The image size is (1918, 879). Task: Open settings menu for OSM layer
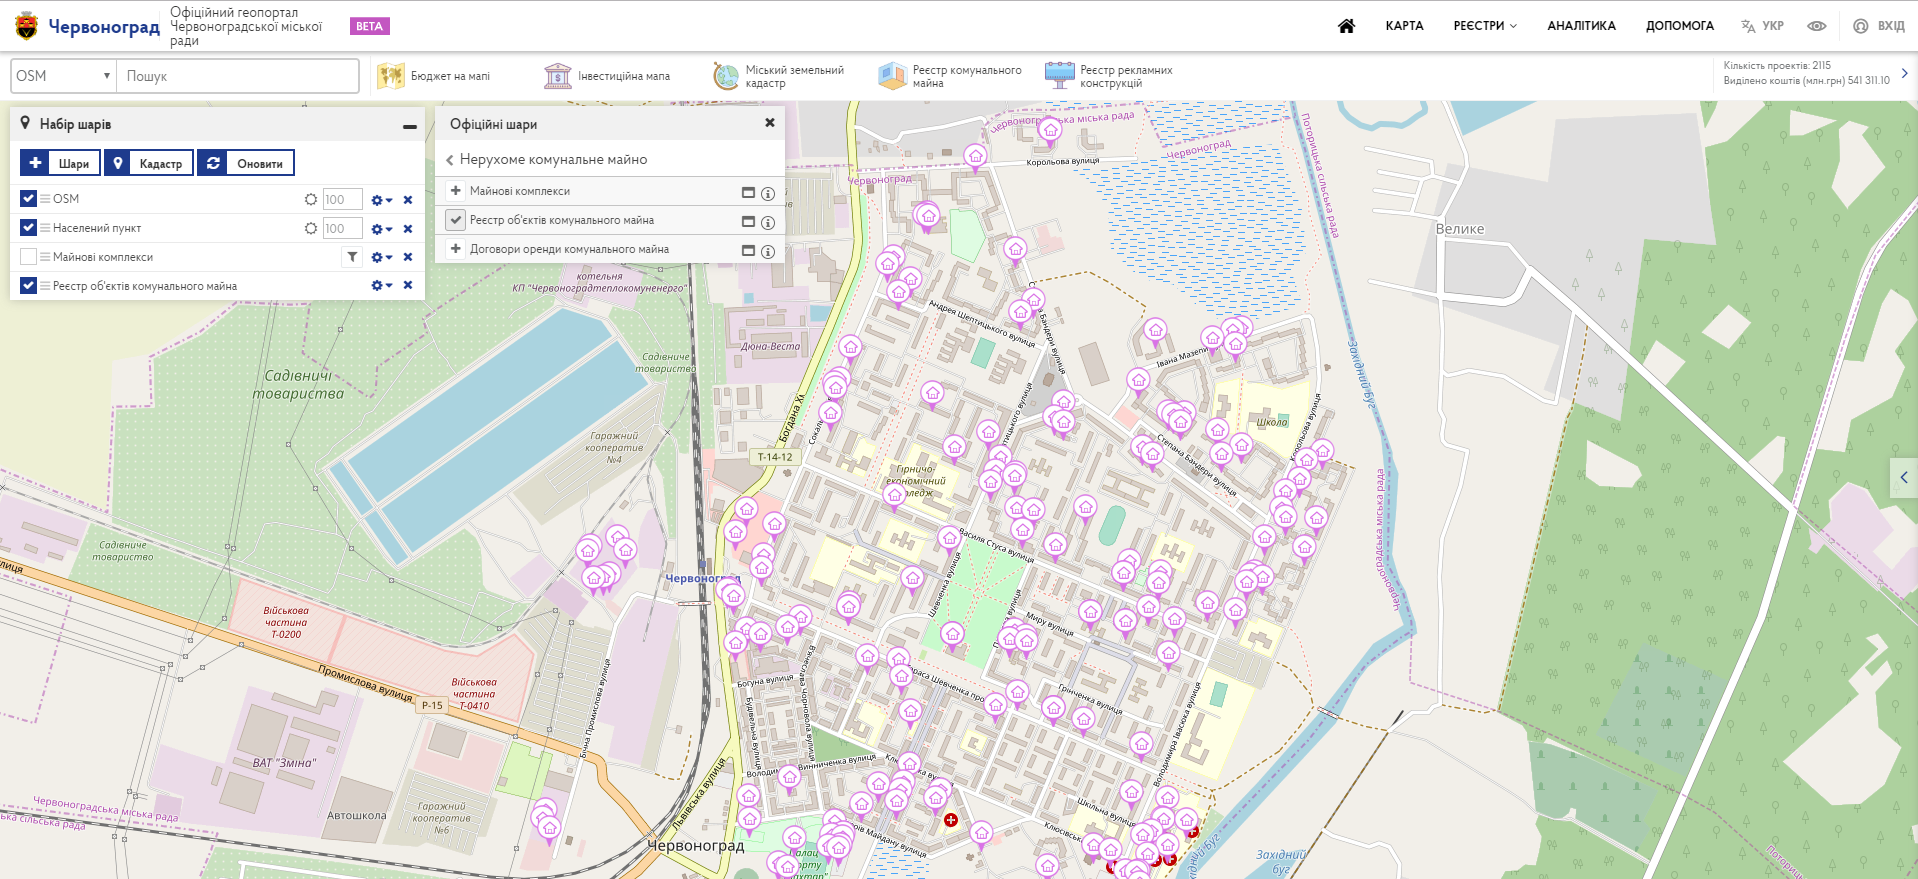382,200
